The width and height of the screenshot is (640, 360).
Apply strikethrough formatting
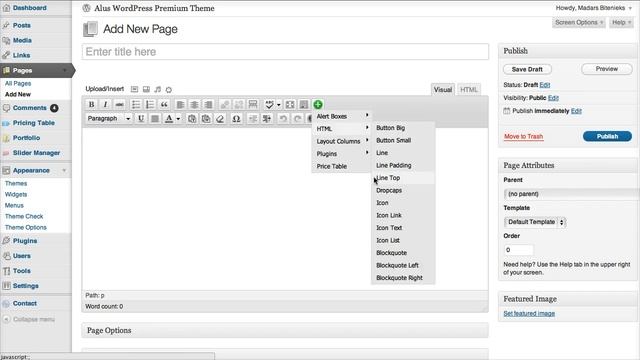pyautogui.click(x=119, y=104)
